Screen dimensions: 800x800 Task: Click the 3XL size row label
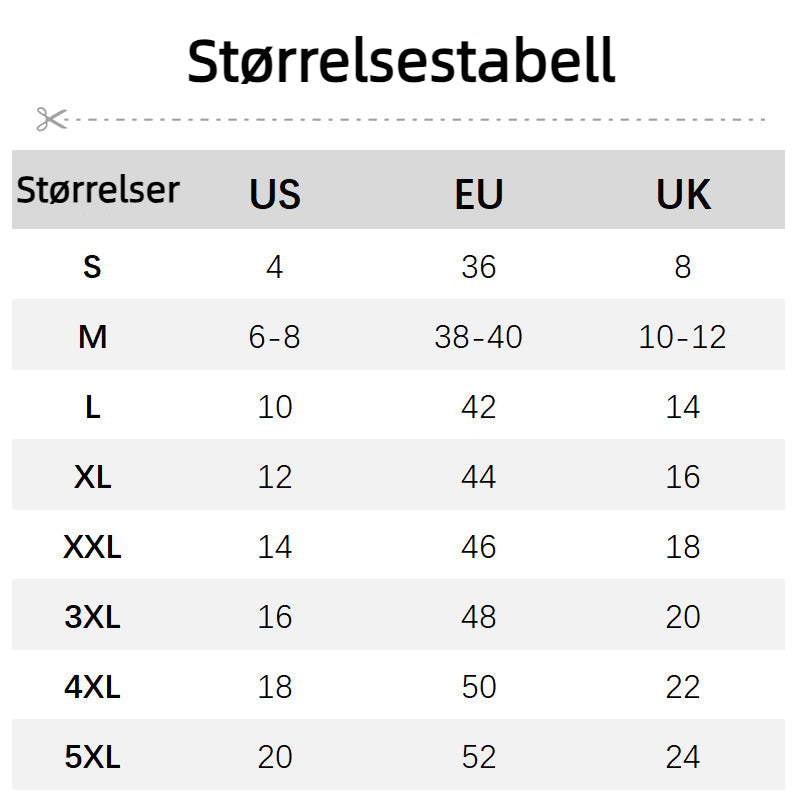[92, 617]
